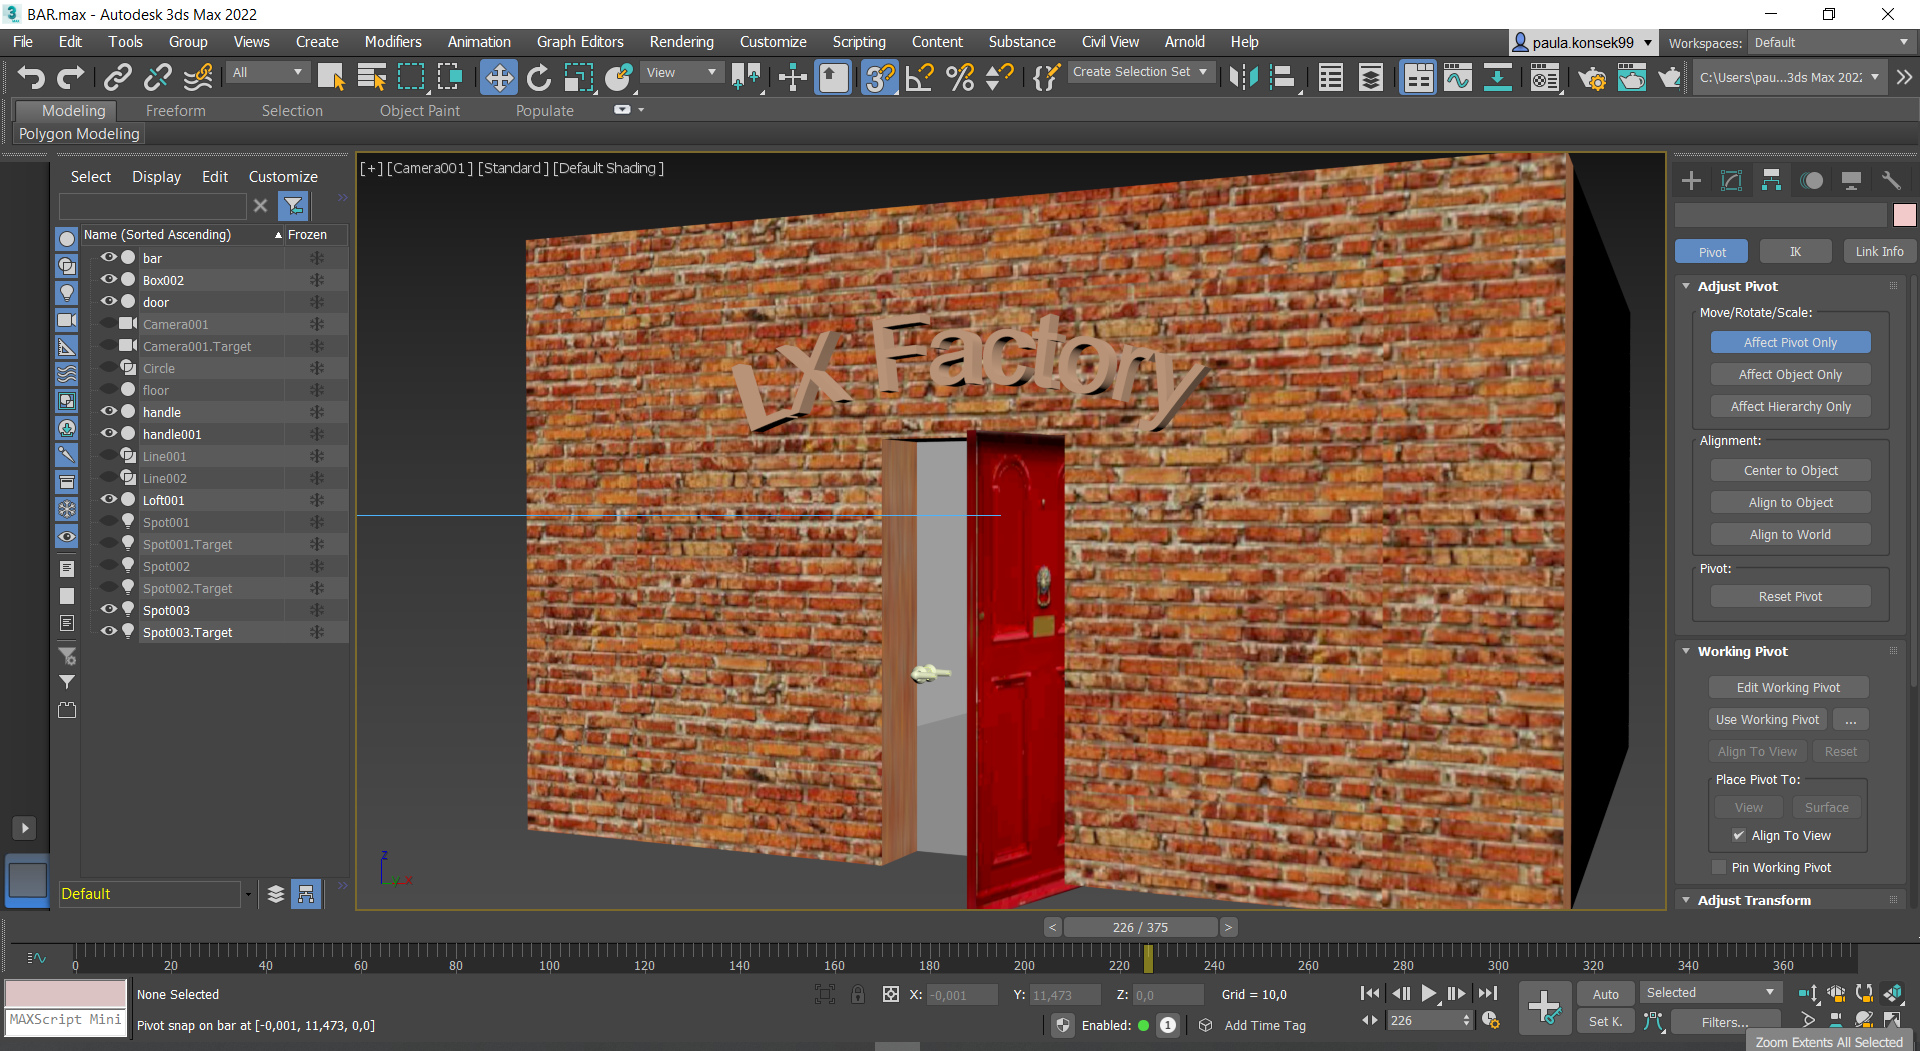Hide the handle001 object

109,433
